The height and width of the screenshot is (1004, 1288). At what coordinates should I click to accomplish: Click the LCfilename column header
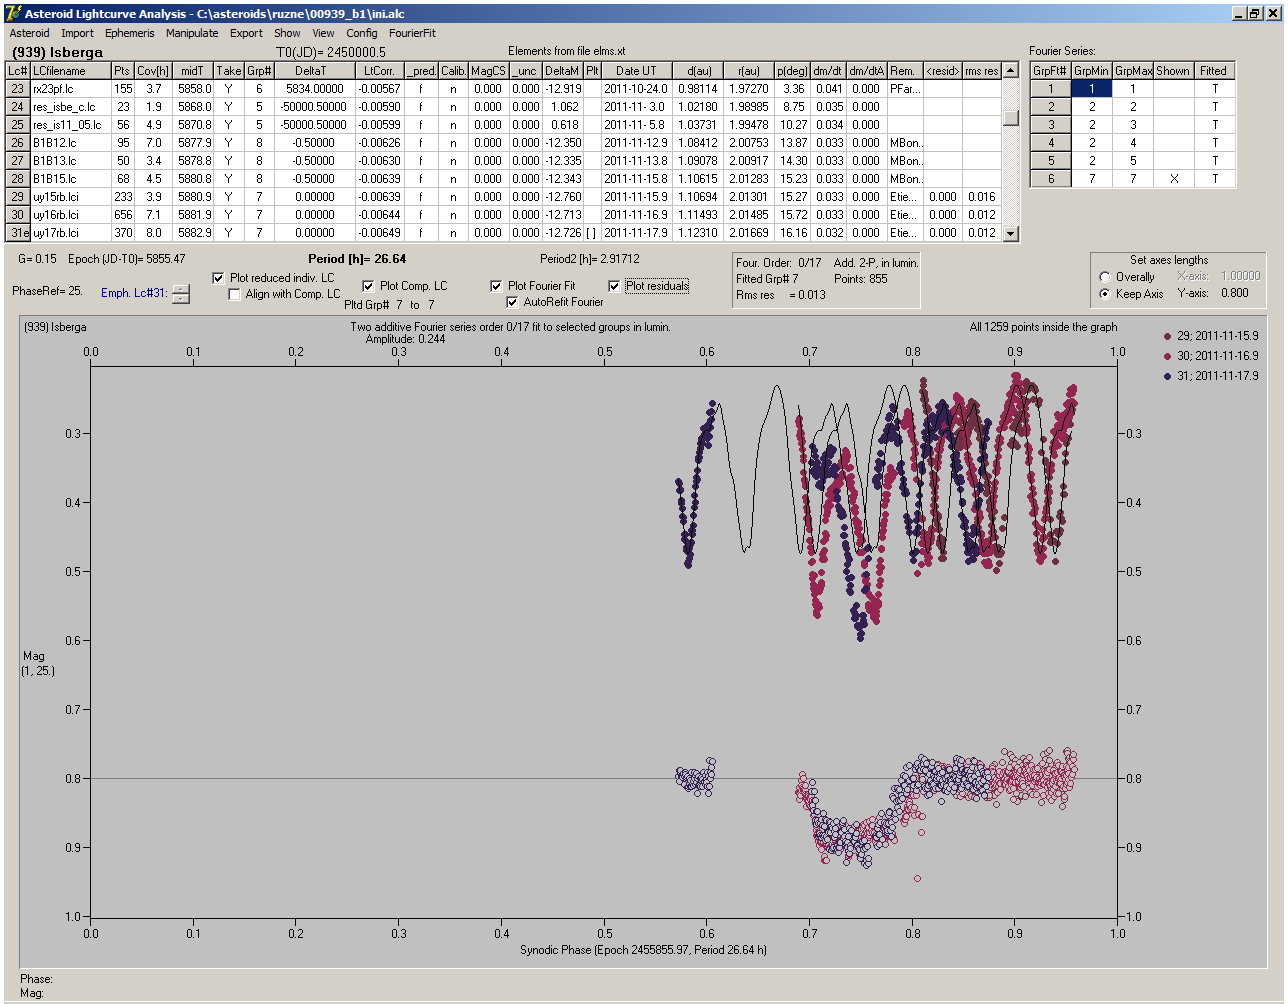(70, 71)
